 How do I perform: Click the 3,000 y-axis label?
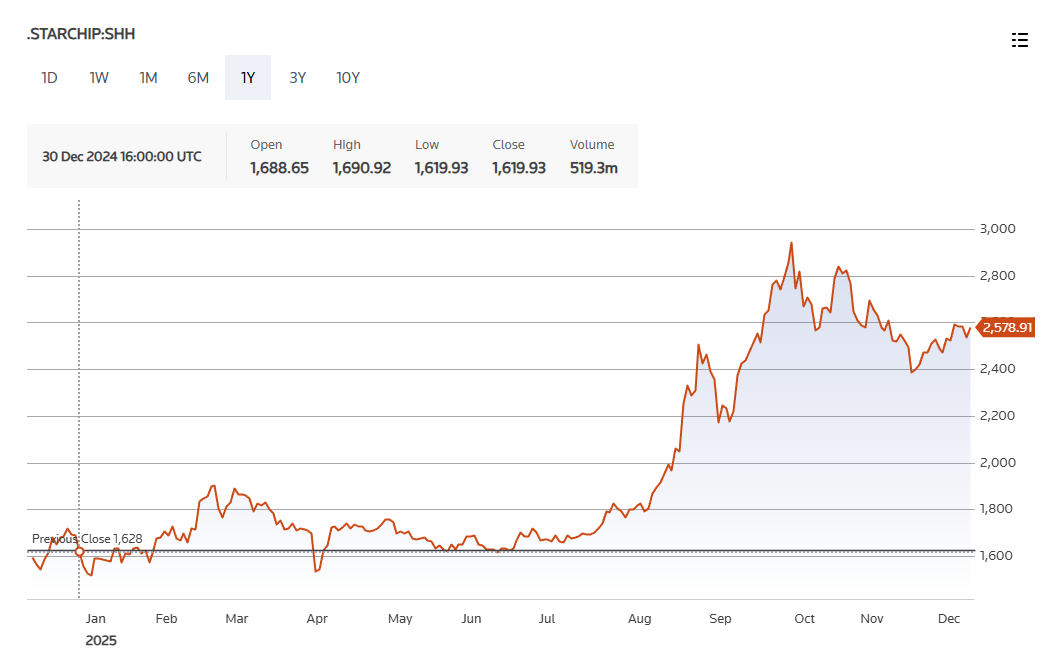pos(998,229)
